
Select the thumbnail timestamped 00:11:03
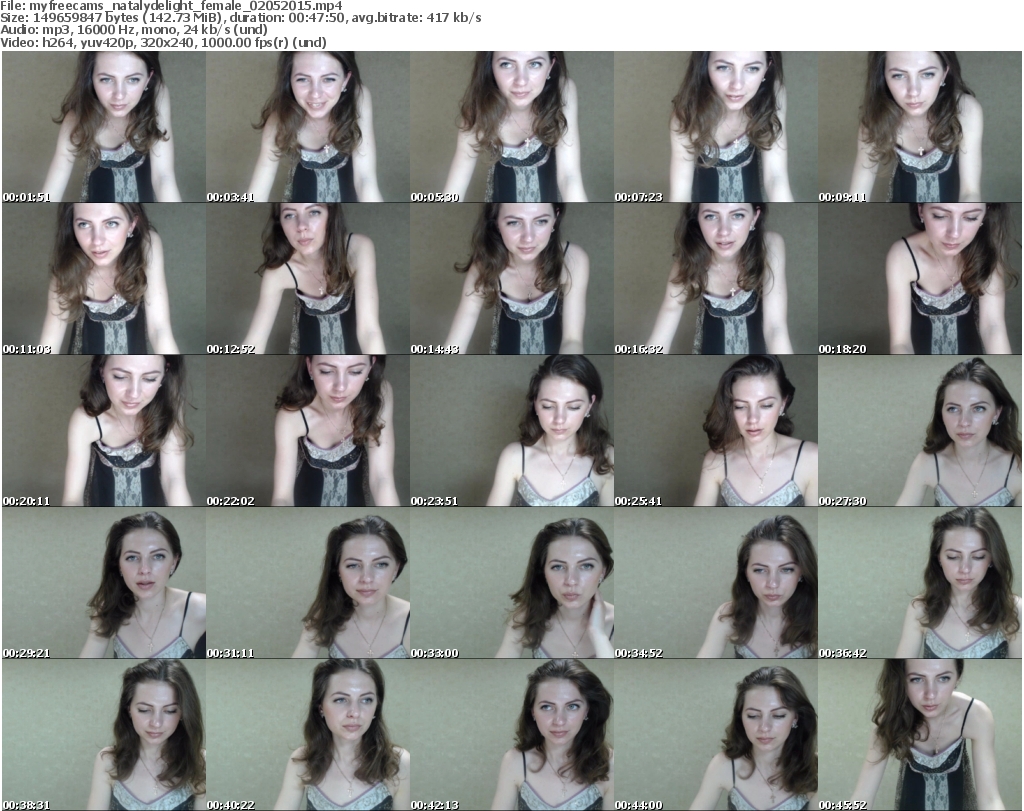104,279
